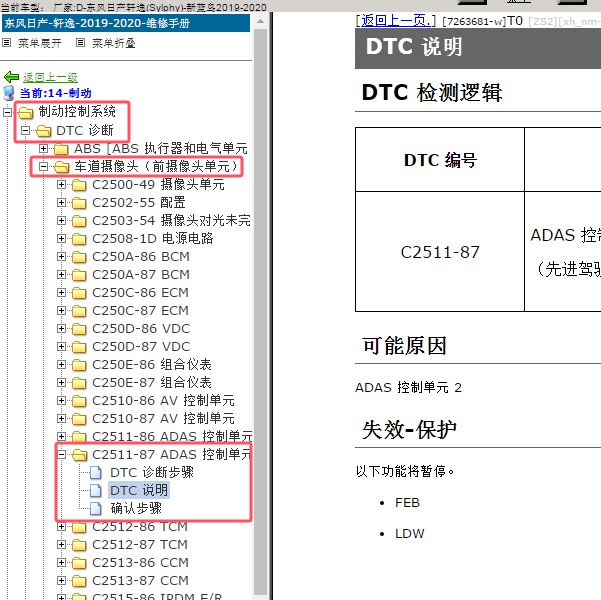The image size is (601, 600).
Task: Select the C2508-1D 电源电路 entry
Action: [153, 239]
